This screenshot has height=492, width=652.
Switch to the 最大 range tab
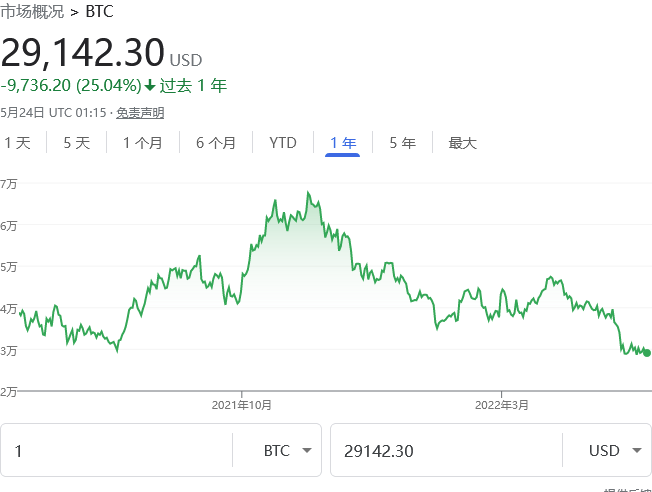[x=463, y=143]
